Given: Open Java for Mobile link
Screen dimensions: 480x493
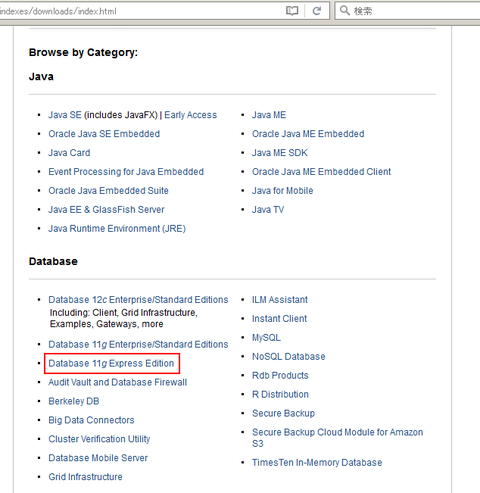Looking at the screenshot, I should (x=283, y=191).
